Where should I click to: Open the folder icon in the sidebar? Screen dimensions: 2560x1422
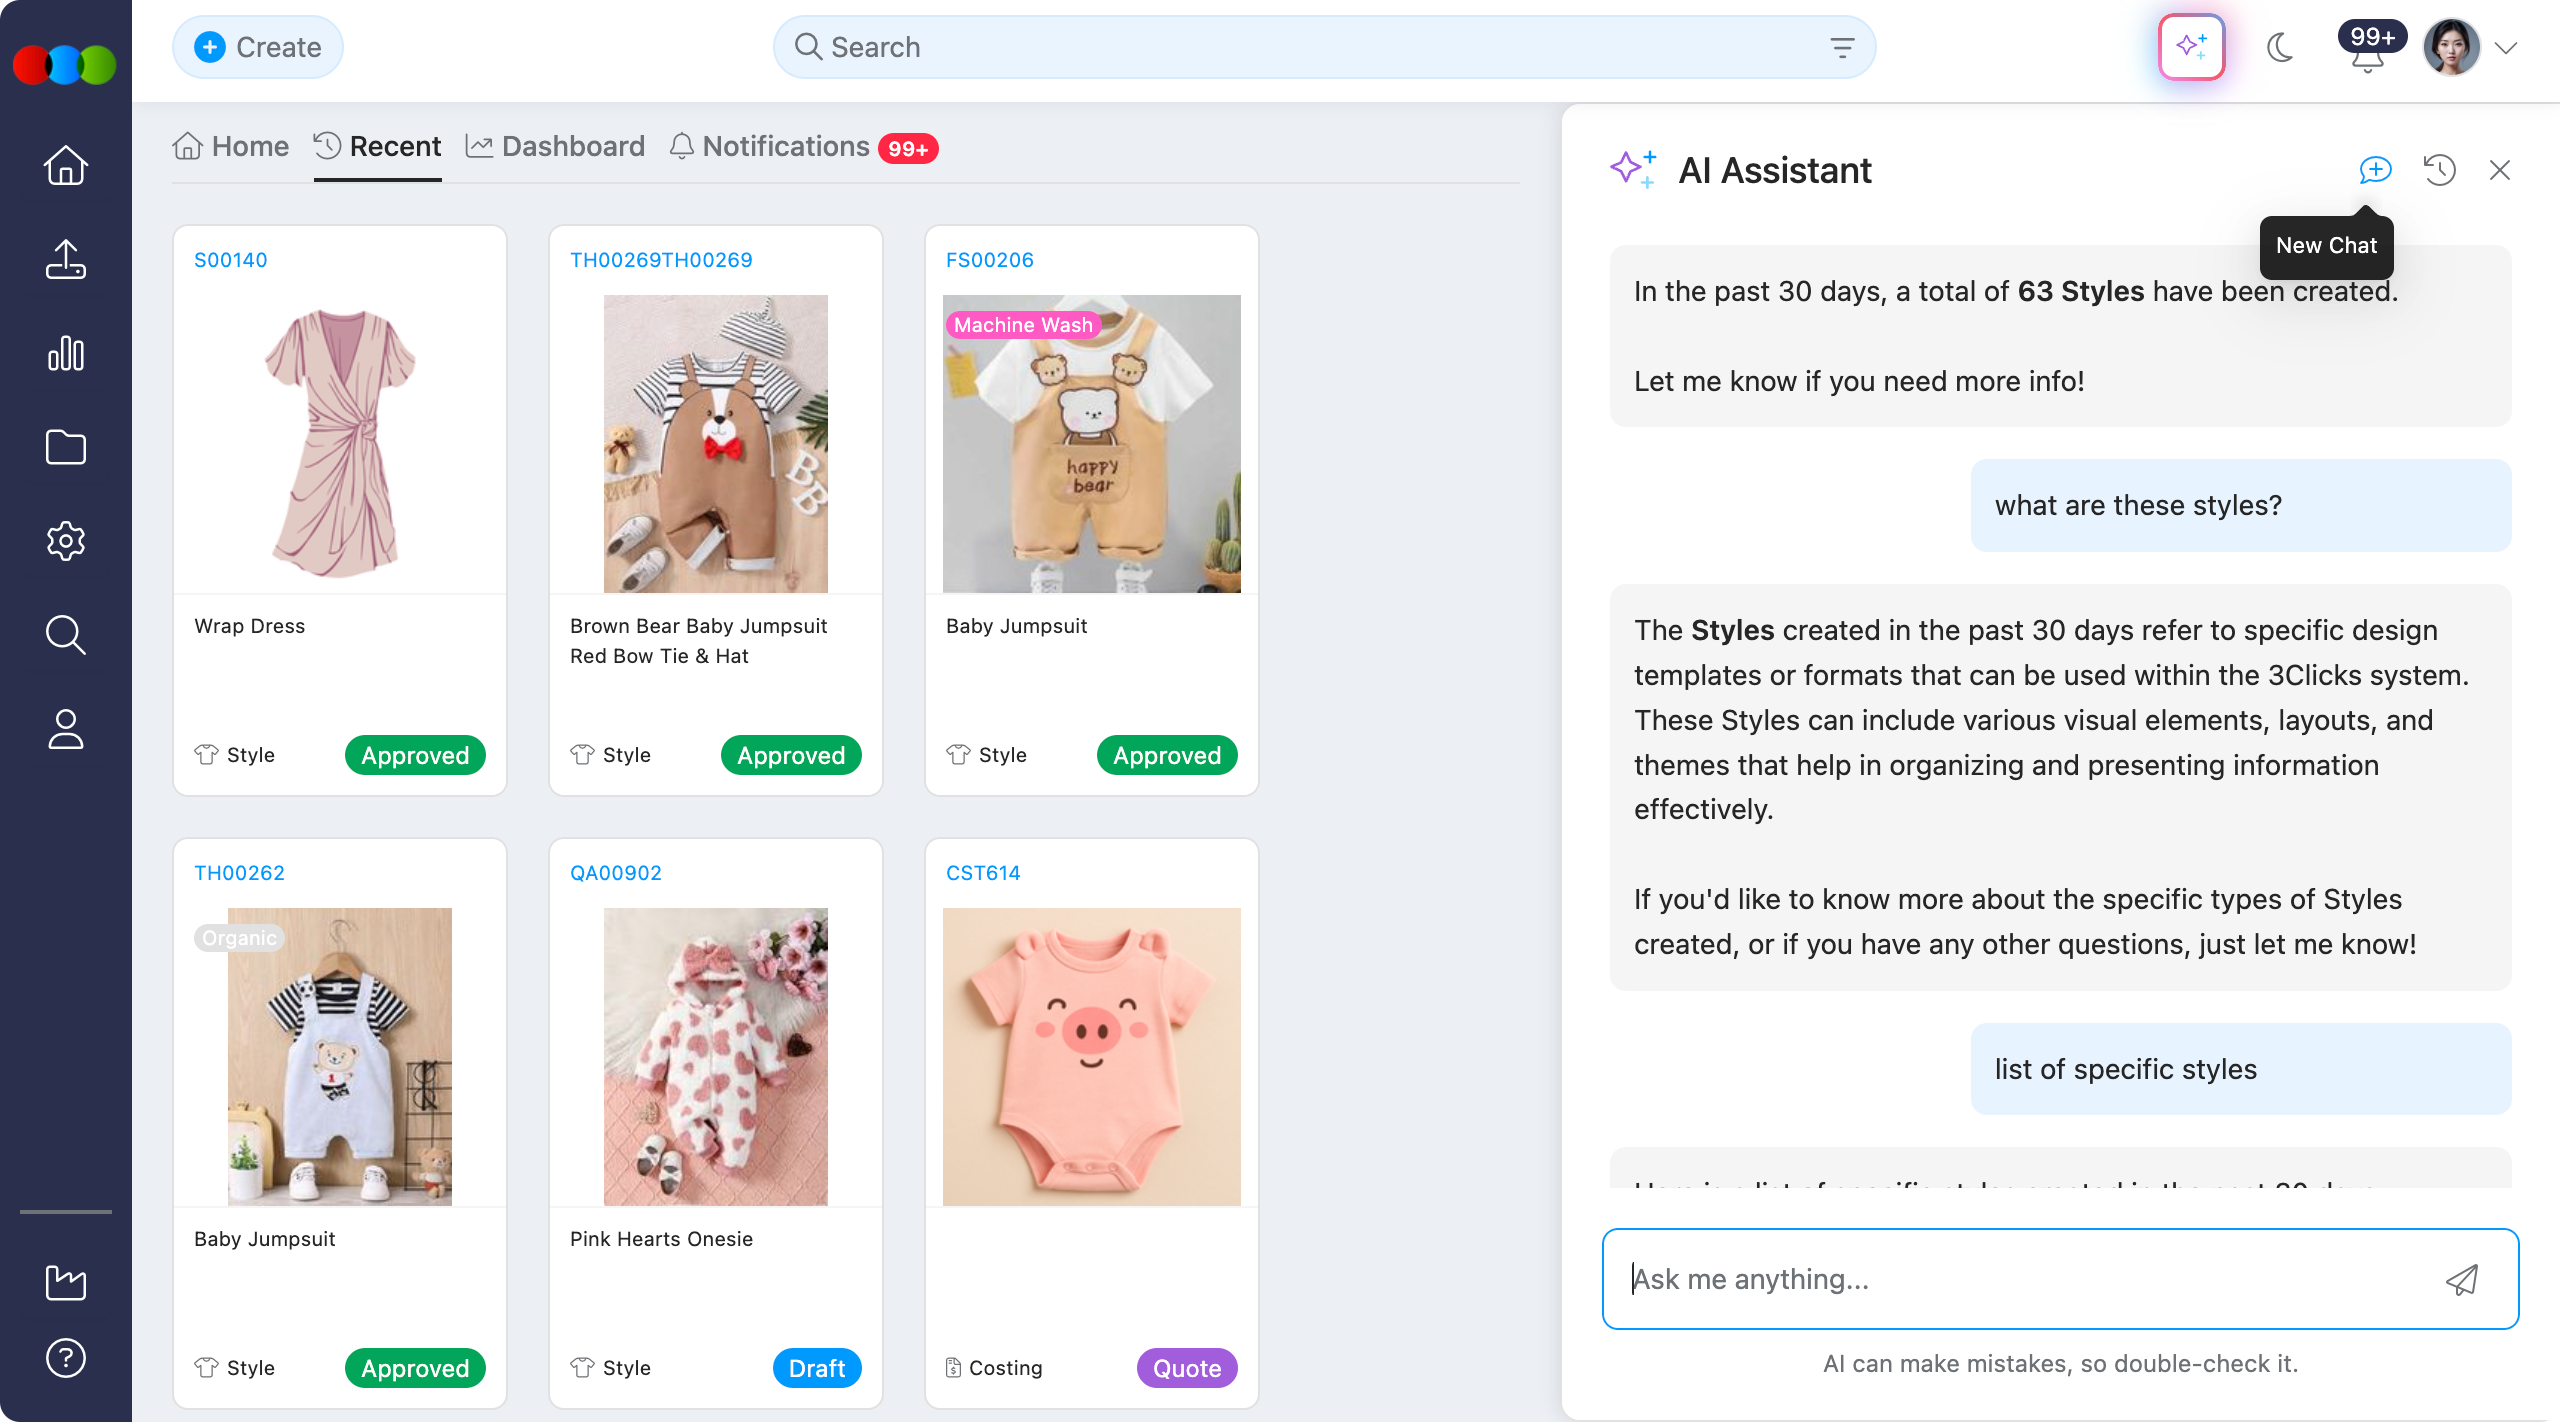pos(65,447)
